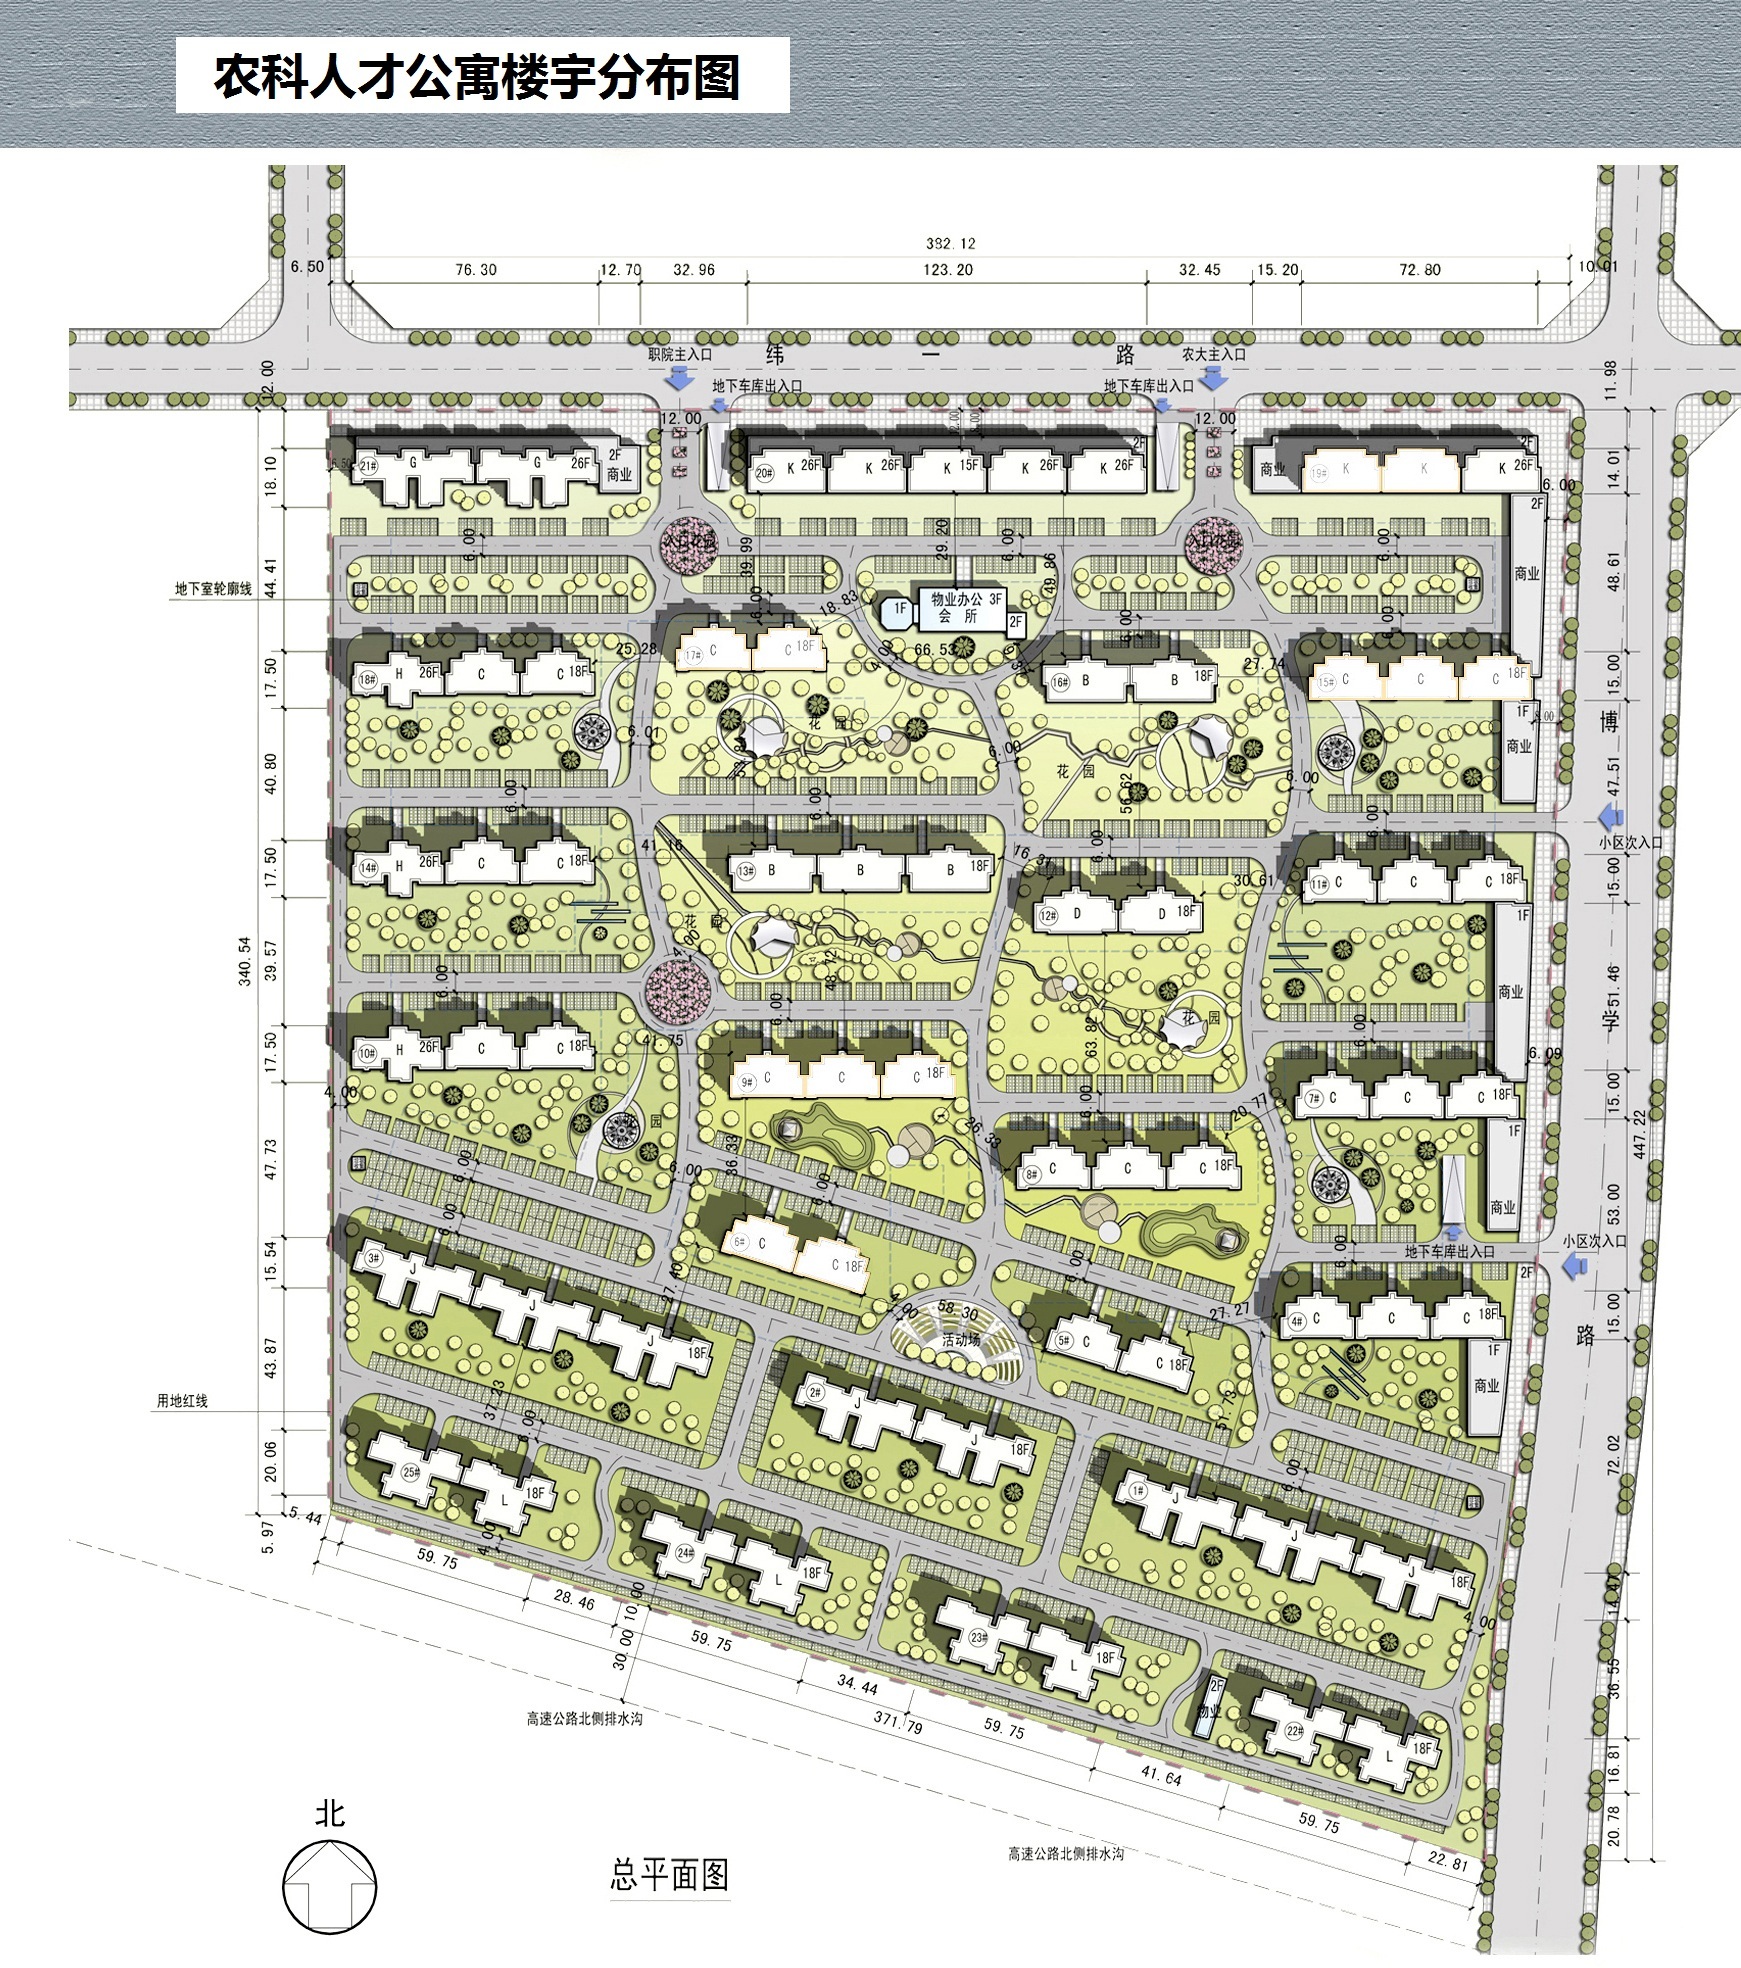Click the 活动场 amphitheater label
The height and width of the screenshot is (1968, 1741).
(961, 1339)
